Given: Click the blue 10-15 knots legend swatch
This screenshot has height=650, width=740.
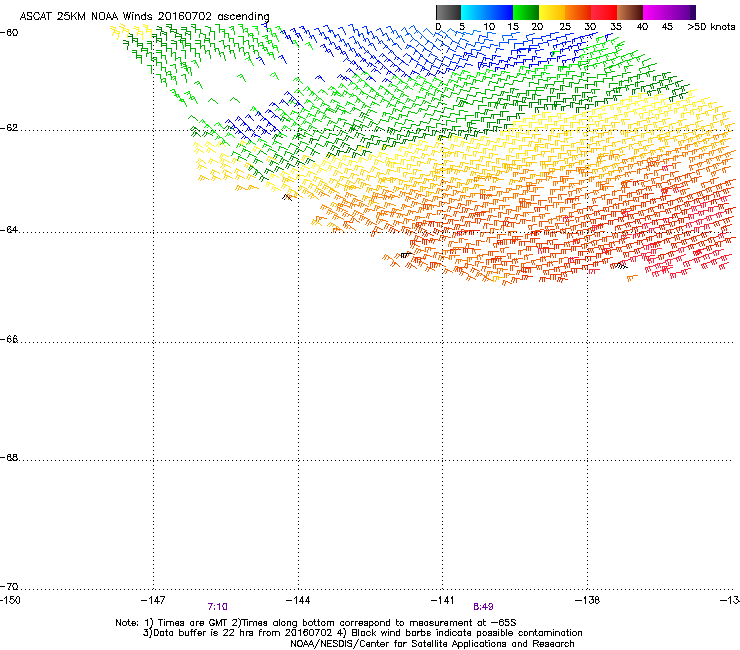Looking at the screenshot, I should [x=500, y=12].
